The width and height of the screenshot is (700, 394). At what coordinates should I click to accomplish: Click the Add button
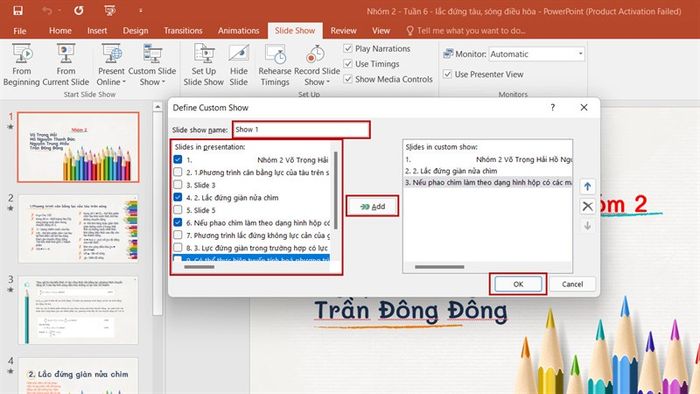coord(372,206)
